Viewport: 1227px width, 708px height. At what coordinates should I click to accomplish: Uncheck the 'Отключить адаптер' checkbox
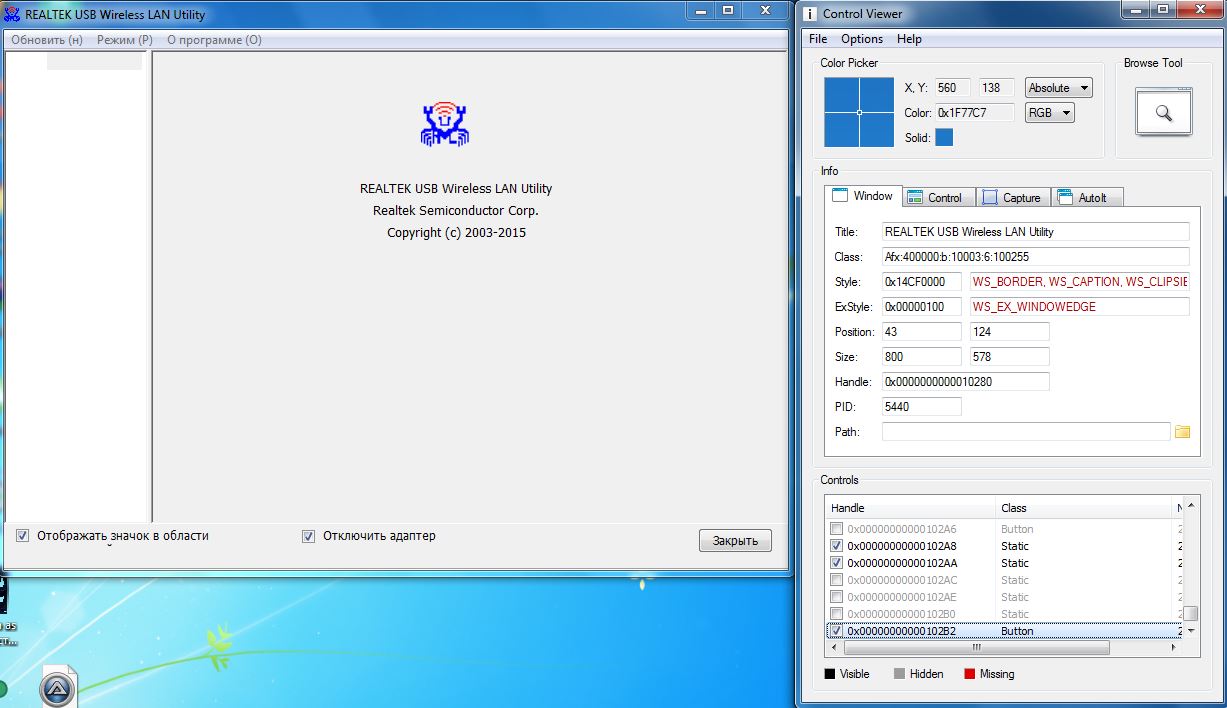[308, 536]
